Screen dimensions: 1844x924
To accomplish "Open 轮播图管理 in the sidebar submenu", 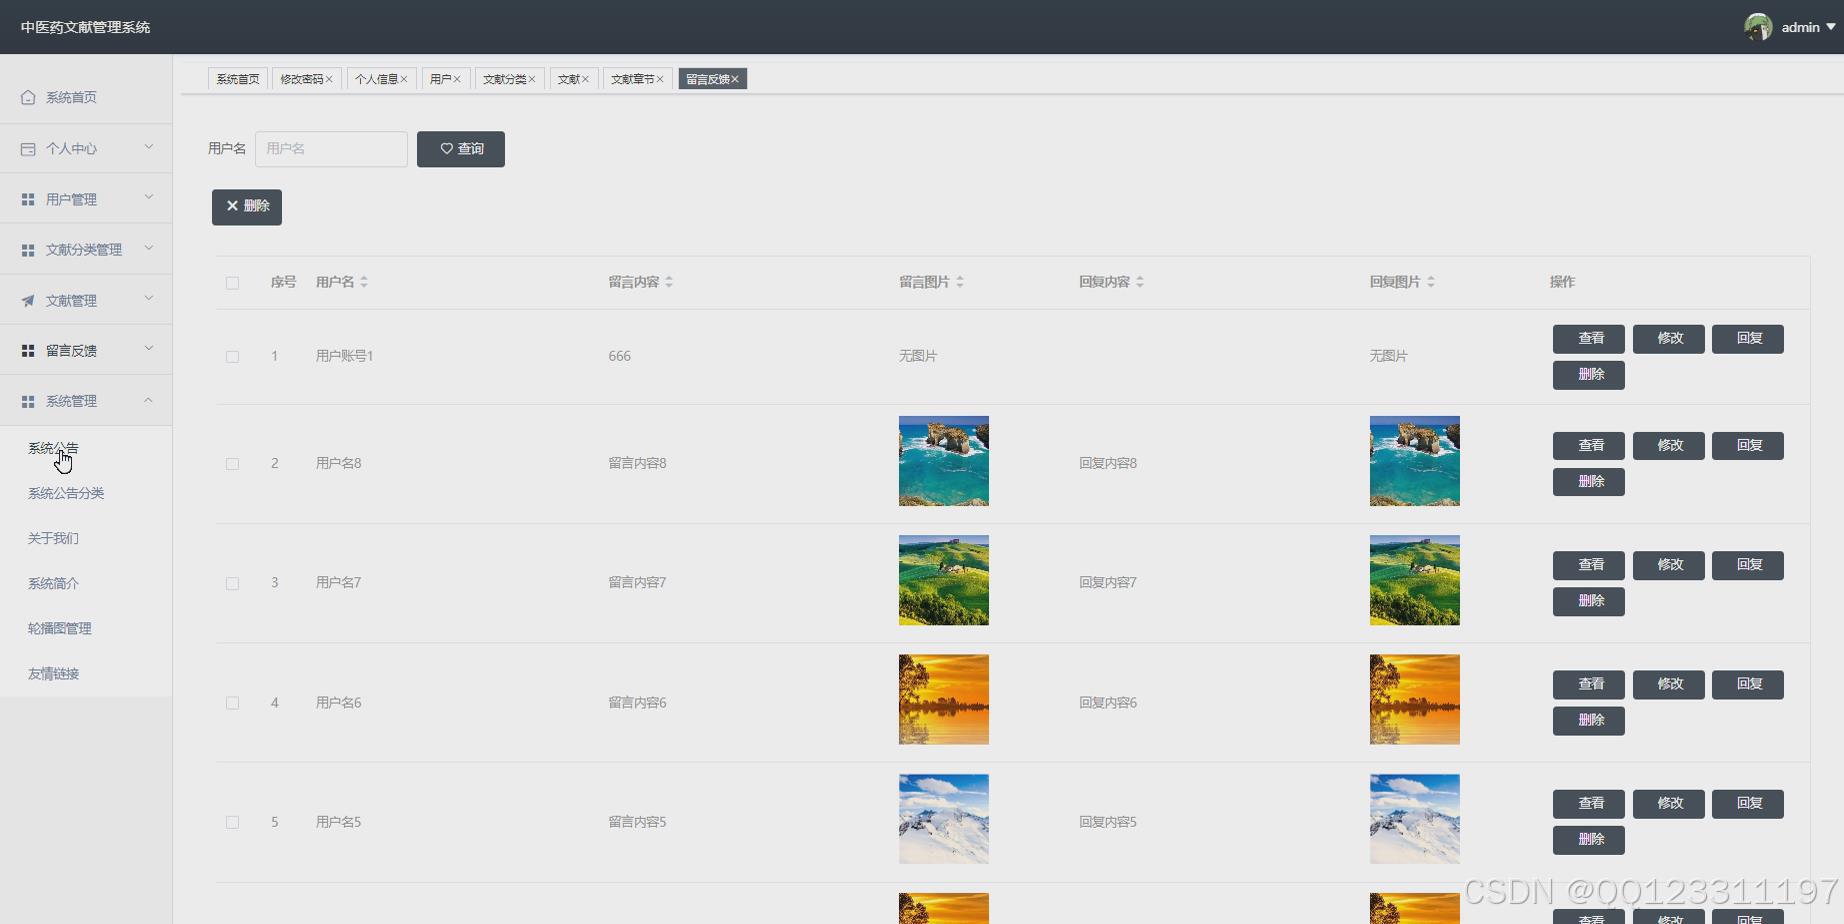I will (60, 628).
